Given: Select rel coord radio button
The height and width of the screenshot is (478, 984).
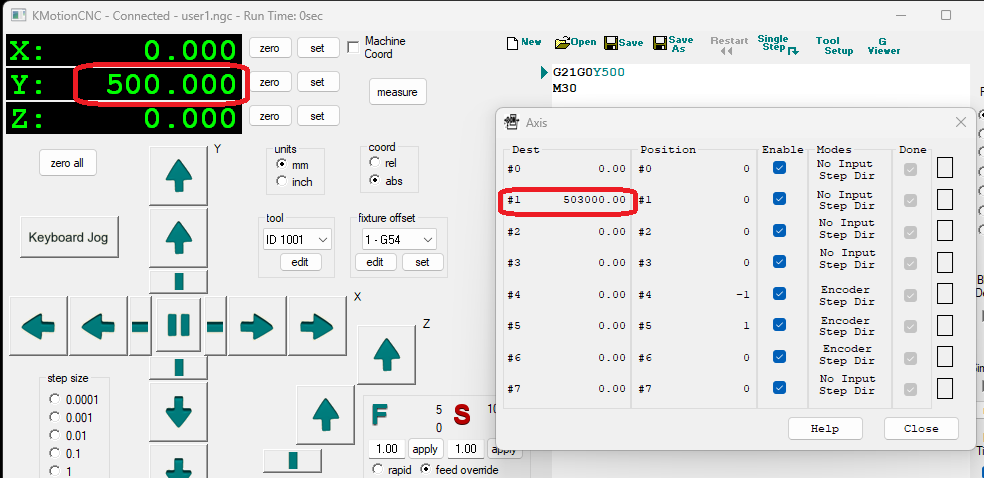Looking at the screenshot, I should click(375, 163).
